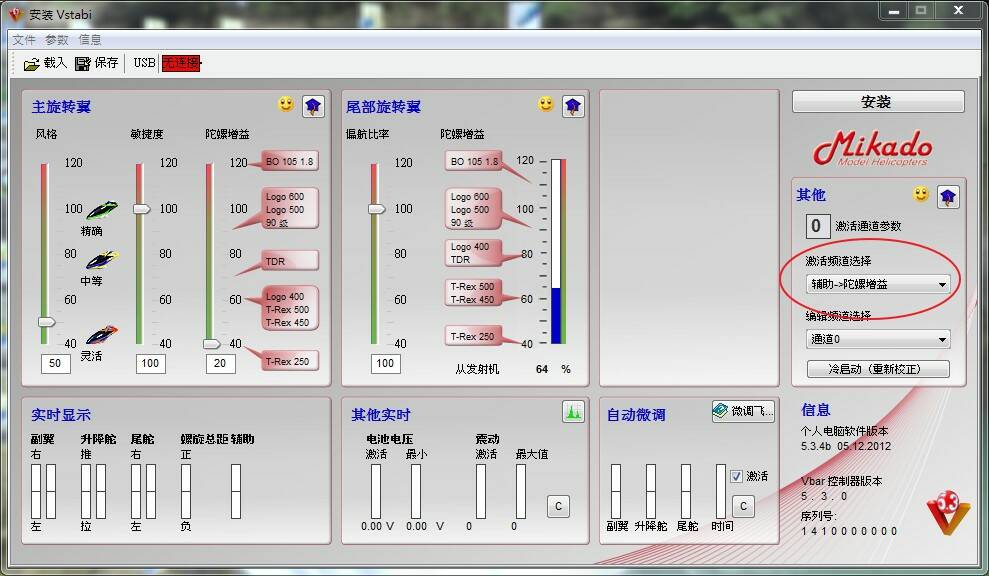
Task: Click the 风格 value field showing 50
Action: [x=56, y=363]
